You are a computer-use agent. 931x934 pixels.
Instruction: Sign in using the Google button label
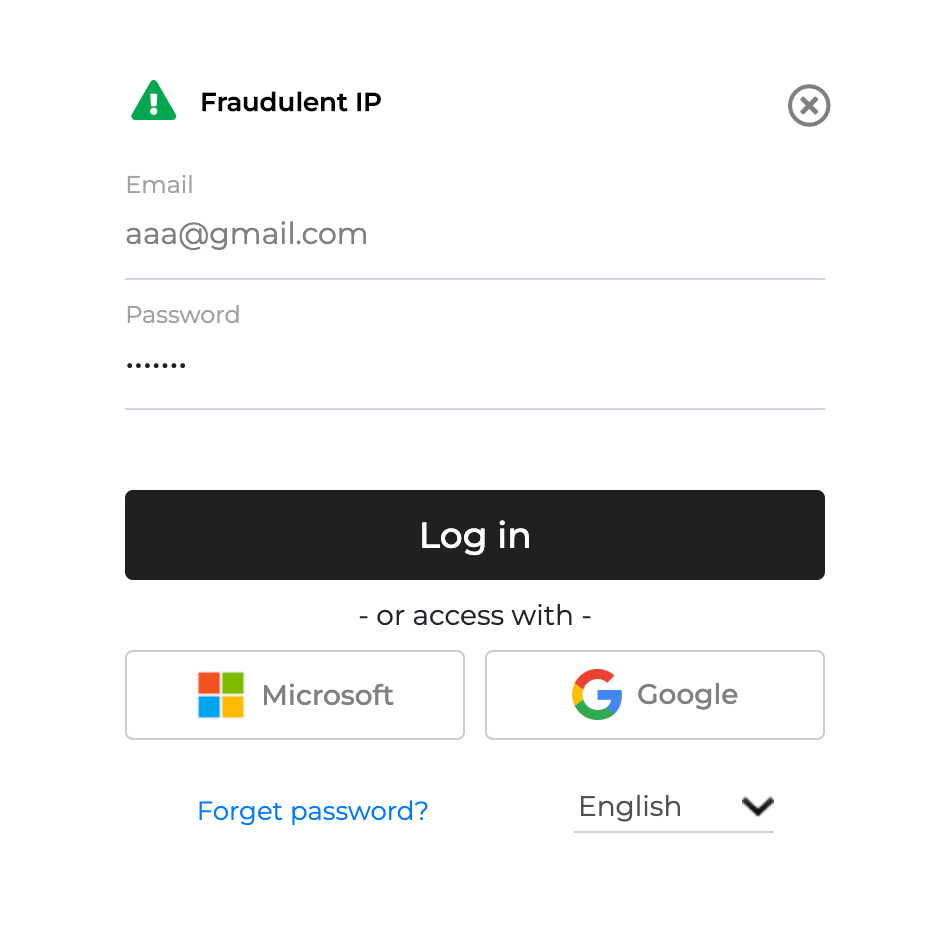tap(687, 694)
